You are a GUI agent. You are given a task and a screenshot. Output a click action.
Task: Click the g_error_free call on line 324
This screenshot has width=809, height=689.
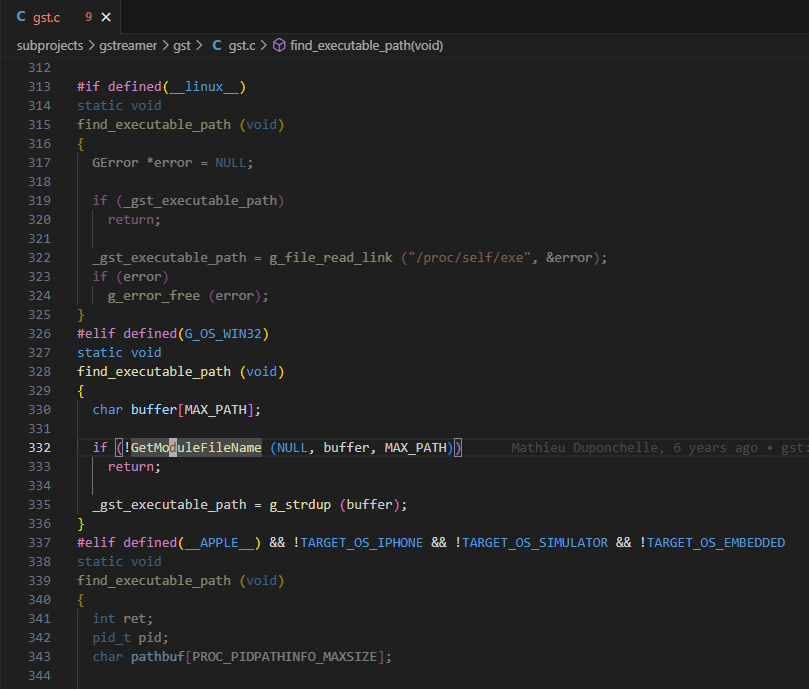point(154,296)
